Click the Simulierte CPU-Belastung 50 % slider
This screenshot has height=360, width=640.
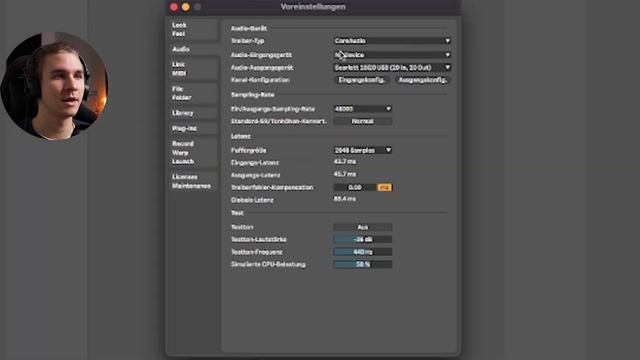click(x=362, y=264)
